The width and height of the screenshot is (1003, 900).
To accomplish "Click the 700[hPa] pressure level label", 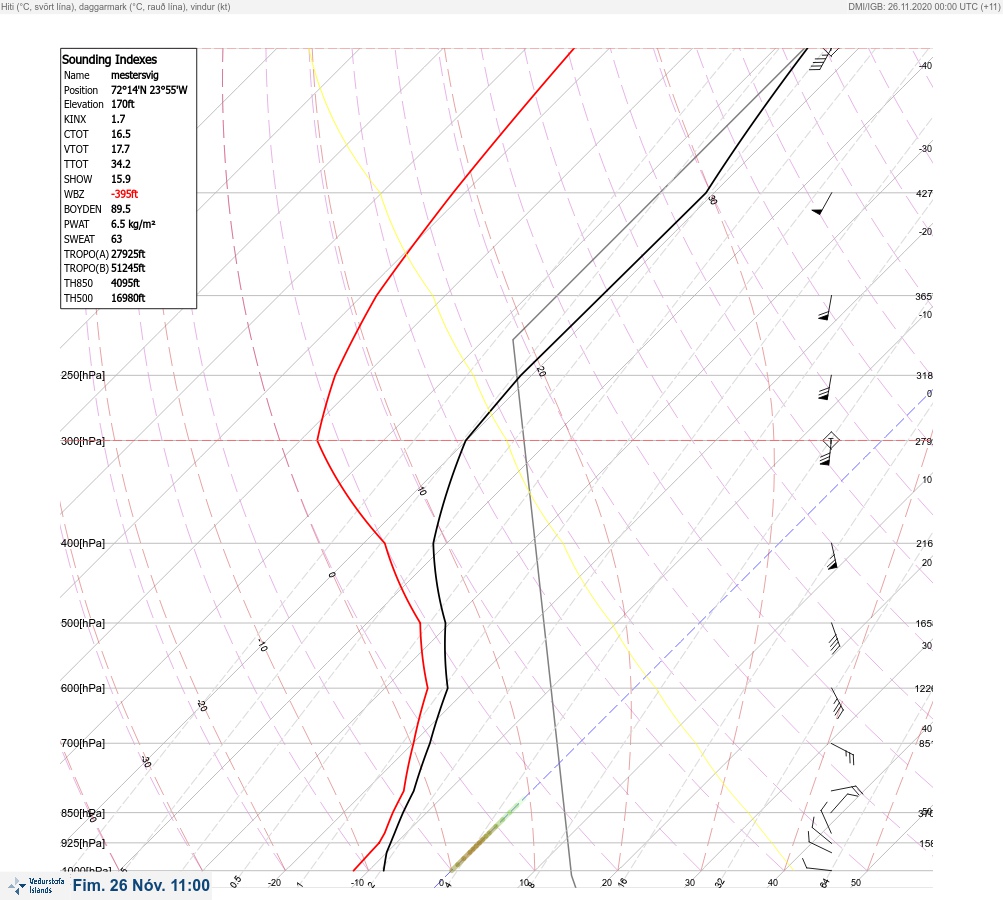I will [83, 743].
